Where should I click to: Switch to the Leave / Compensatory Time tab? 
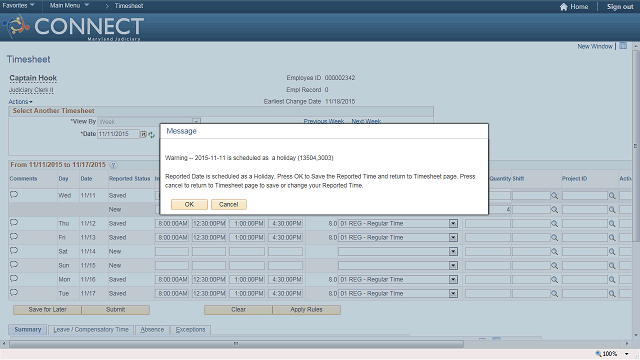click(x=91, y=329)
